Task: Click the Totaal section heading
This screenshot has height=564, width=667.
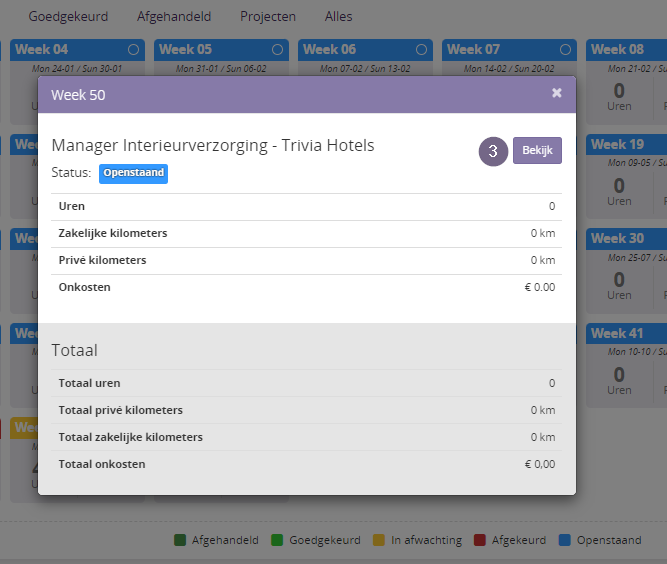Action: click(74, 350)
